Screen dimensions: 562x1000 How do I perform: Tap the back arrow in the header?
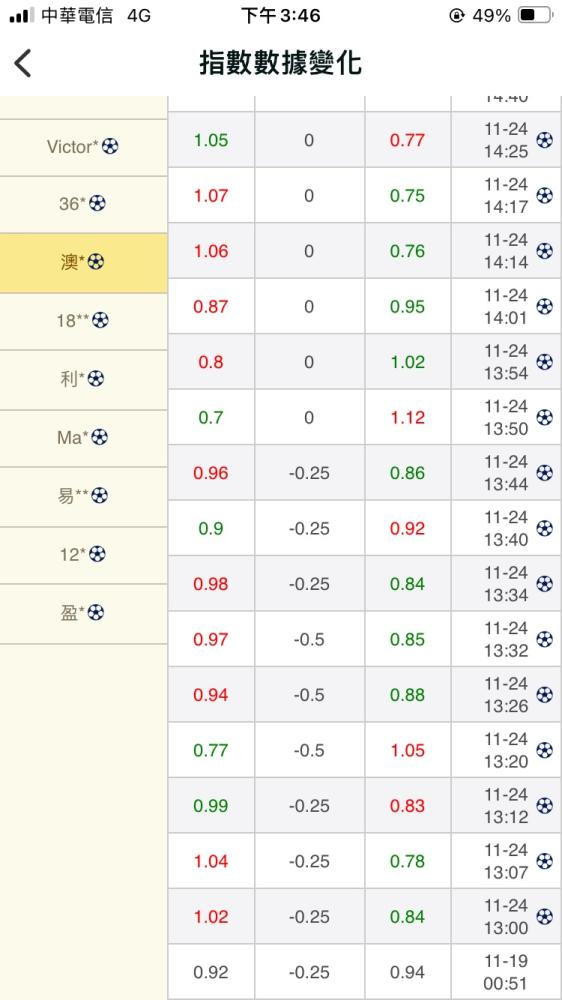click(22, 64)
